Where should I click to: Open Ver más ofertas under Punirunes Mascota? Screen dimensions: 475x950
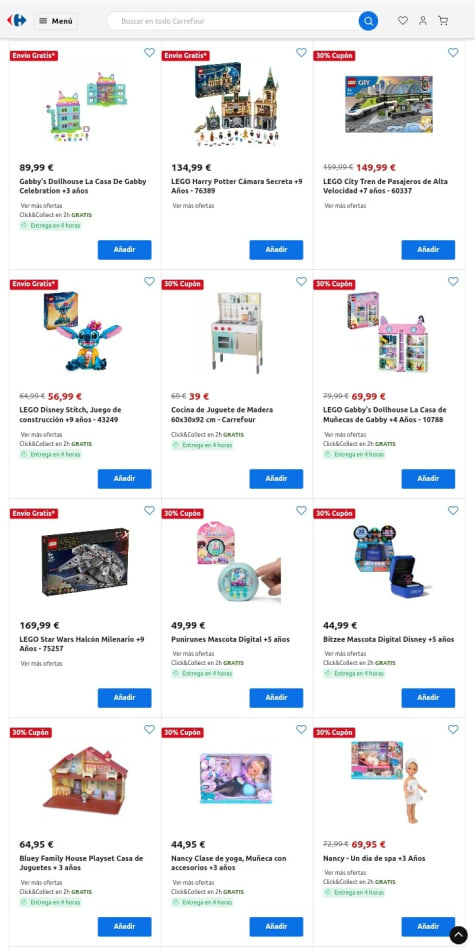click(x=193, y=654)
